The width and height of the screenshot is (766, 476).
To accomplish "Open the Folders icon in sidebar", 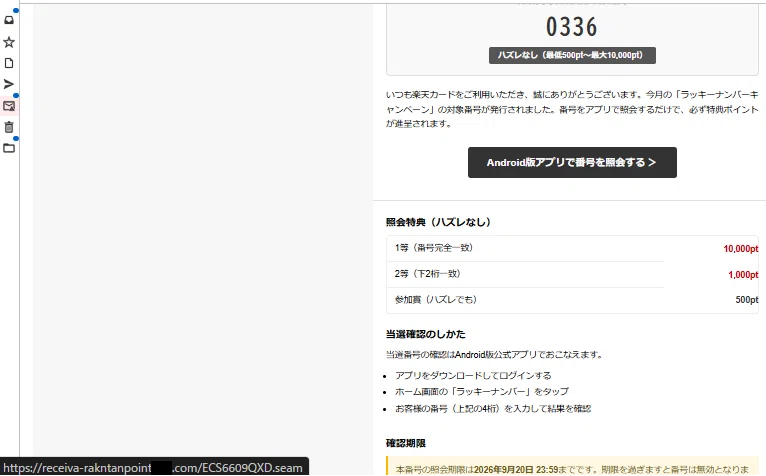I will 9,148.
